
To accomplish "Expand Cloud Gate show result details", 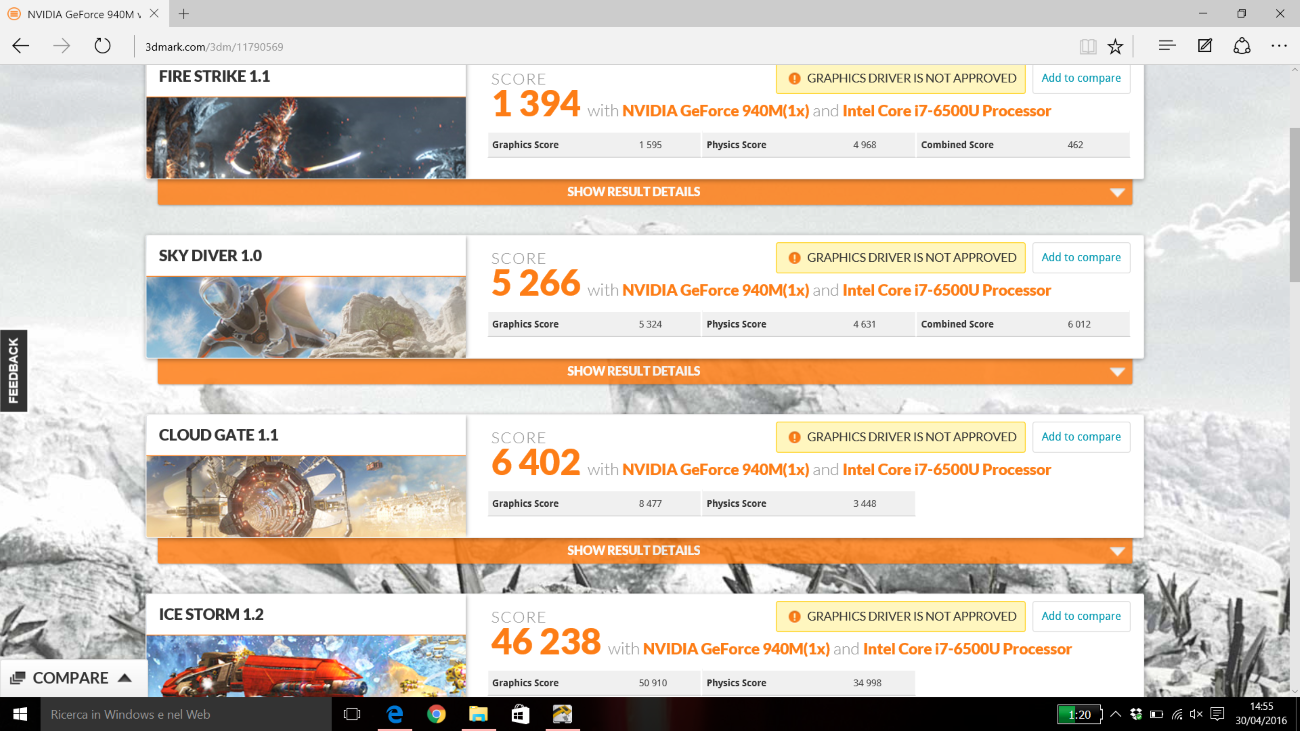I will pos(645,551).
